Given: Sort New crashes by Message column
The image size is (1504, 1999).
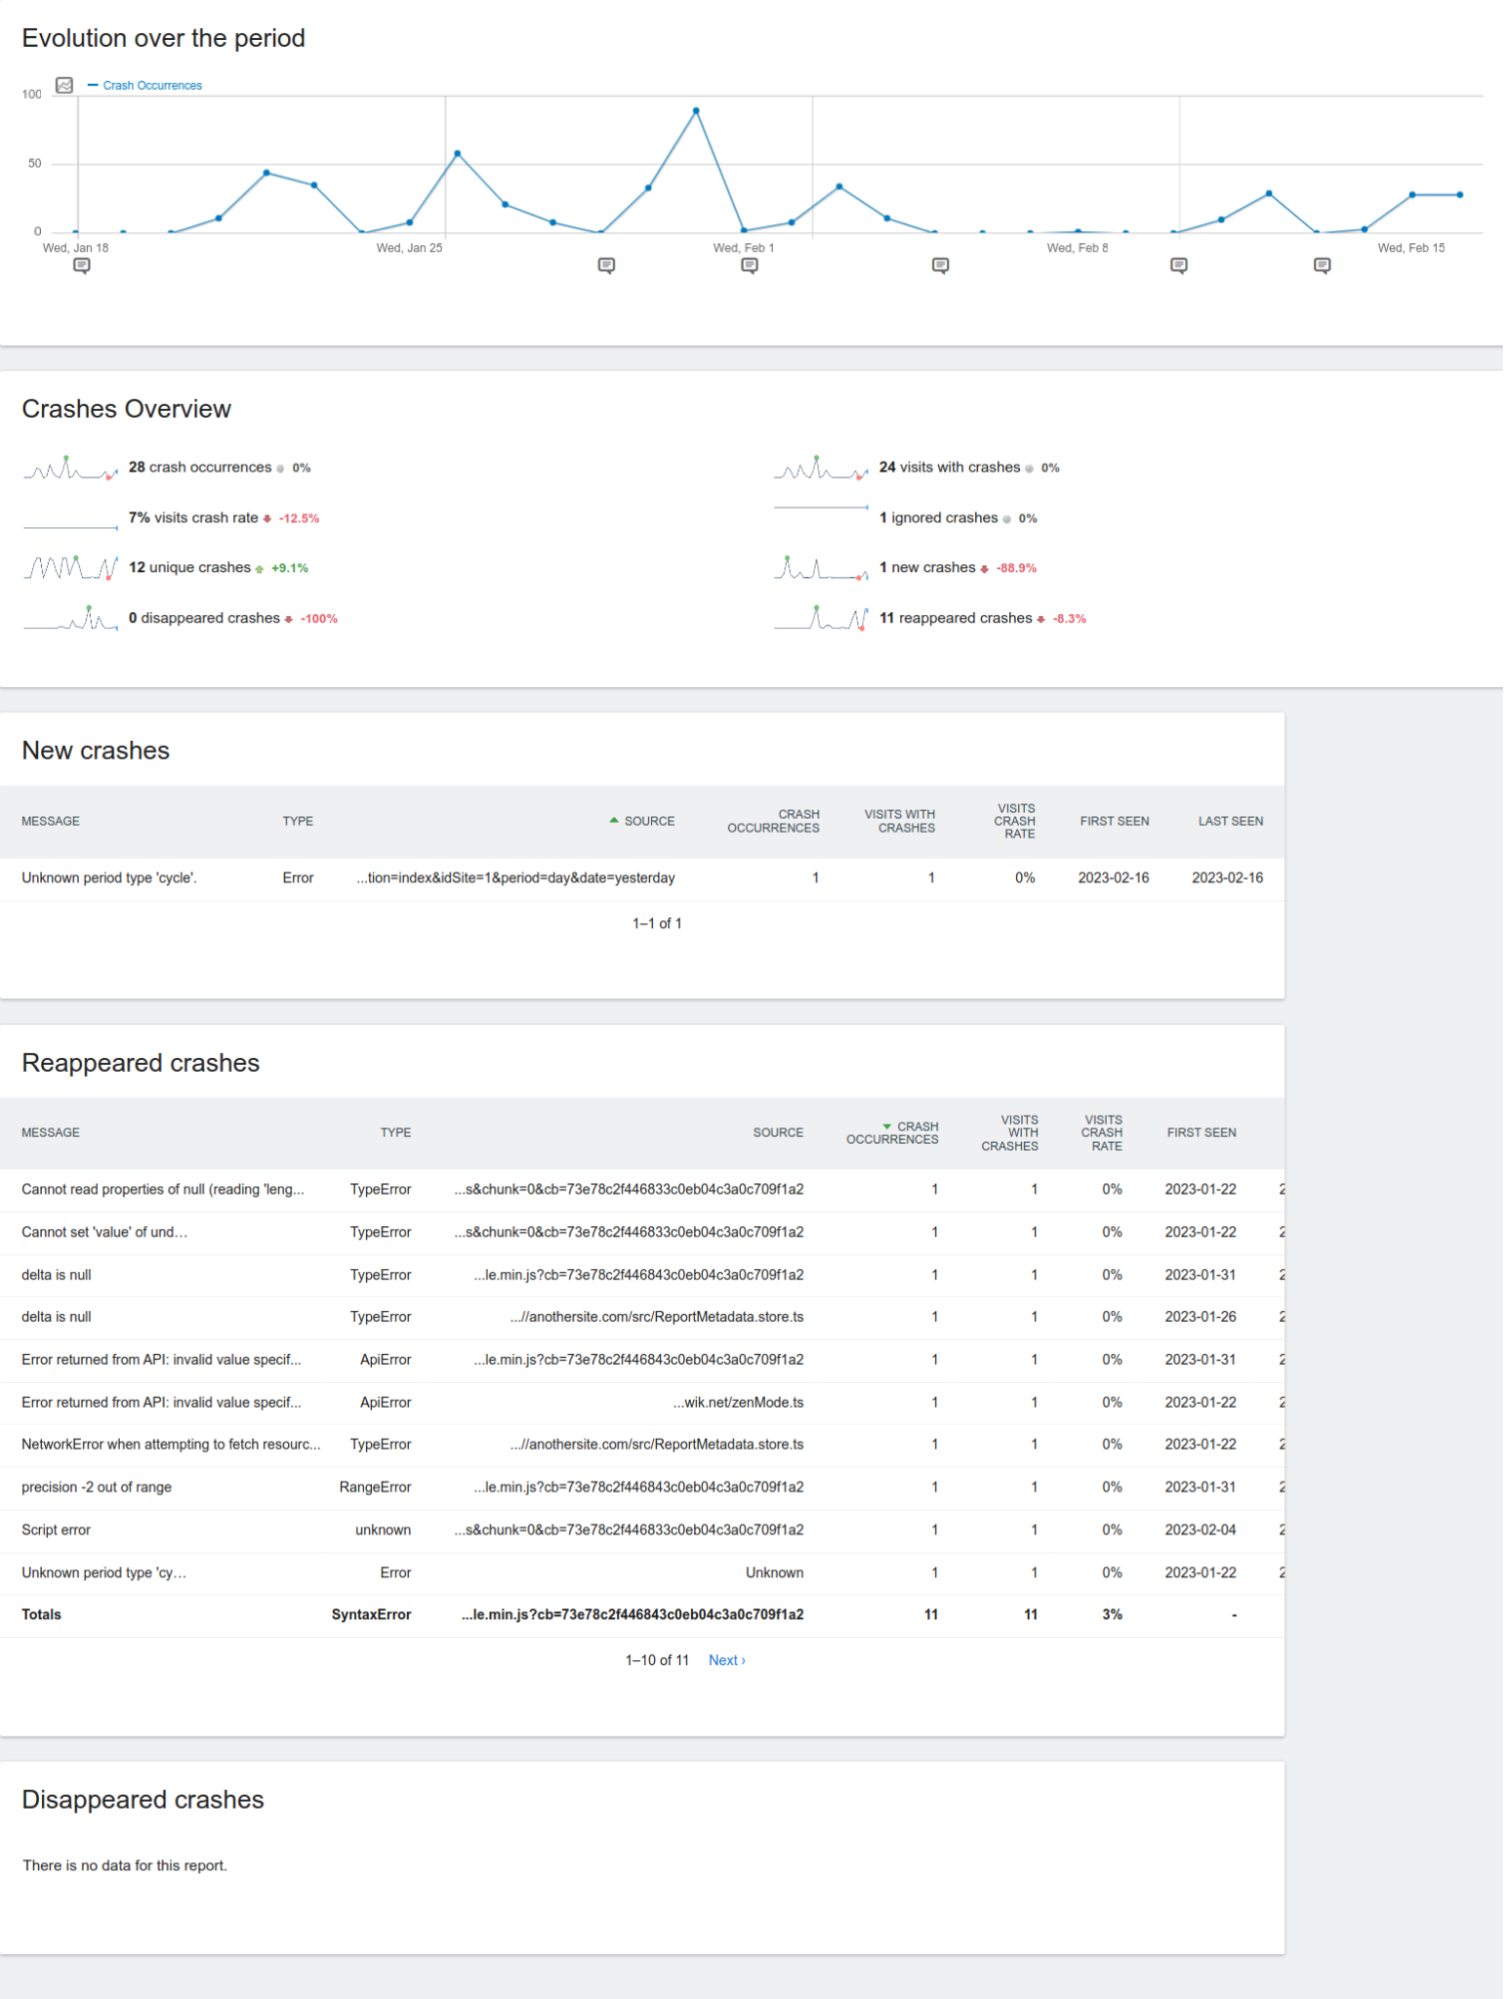Looking at the screenshot, I should pos(51,822).
